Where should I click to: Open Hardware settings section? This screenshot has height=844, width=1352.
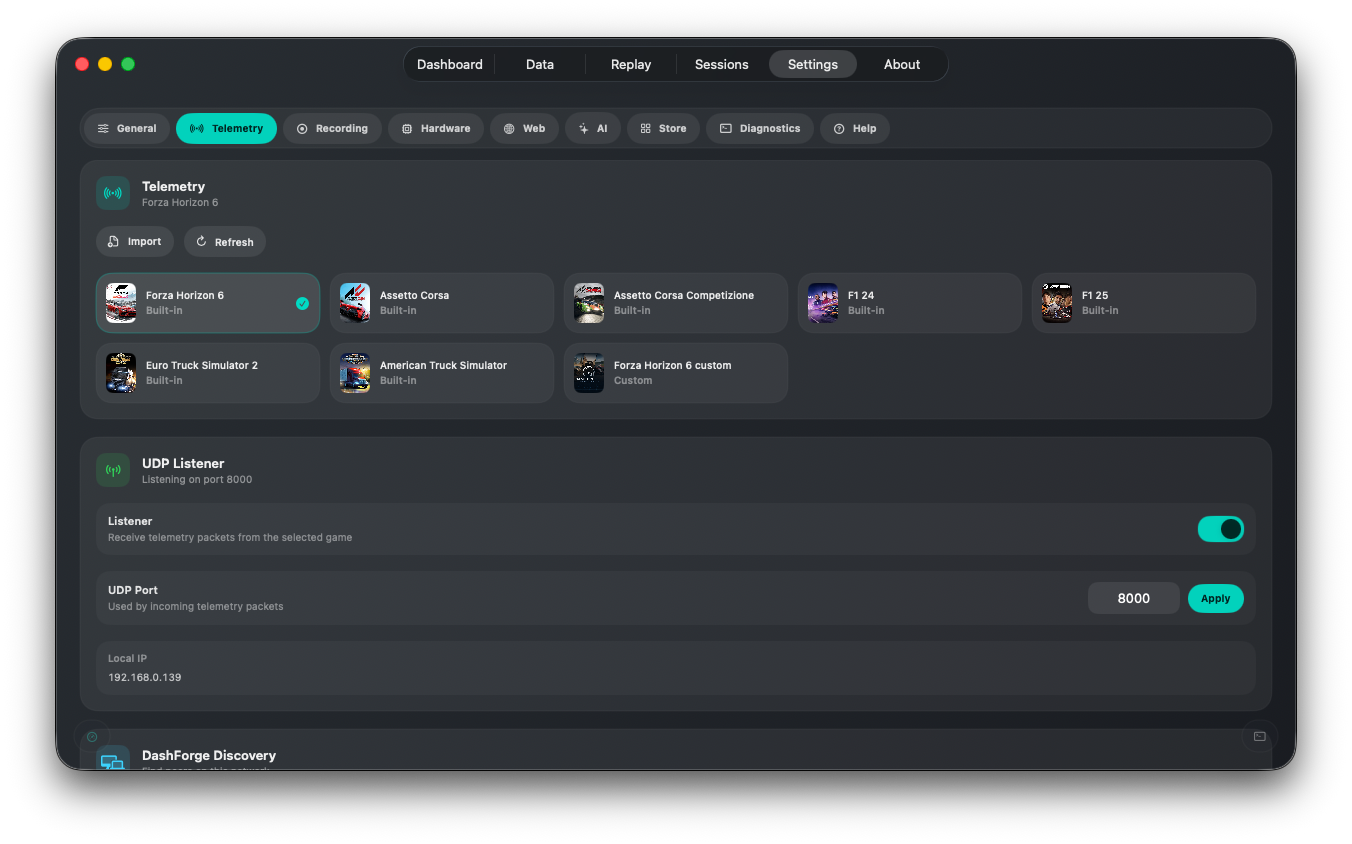(x=436, y=128)
